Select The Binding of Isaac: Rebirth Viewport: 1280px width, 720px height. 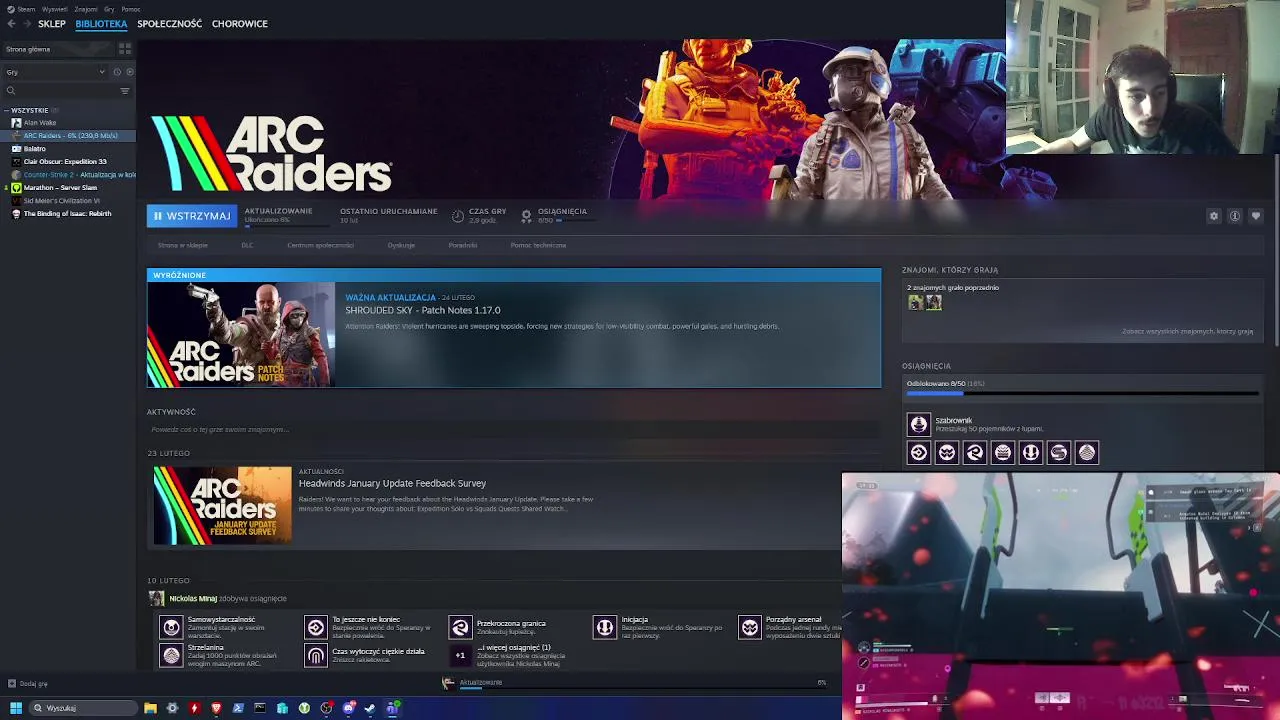click(x=68, y=213)
